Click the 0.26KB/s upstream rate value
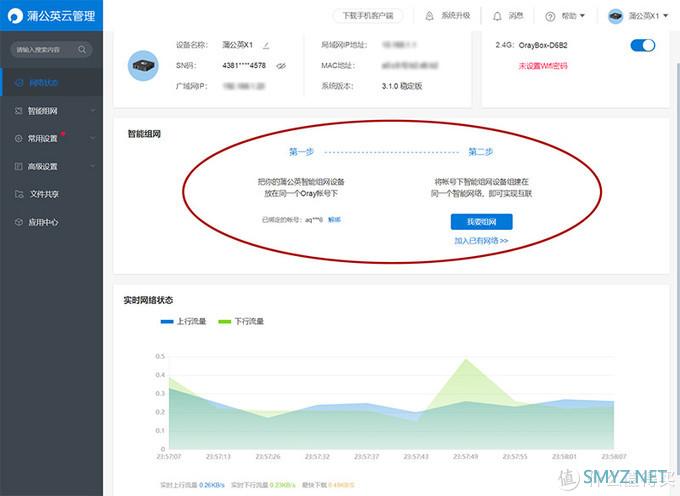 point(212,485)
